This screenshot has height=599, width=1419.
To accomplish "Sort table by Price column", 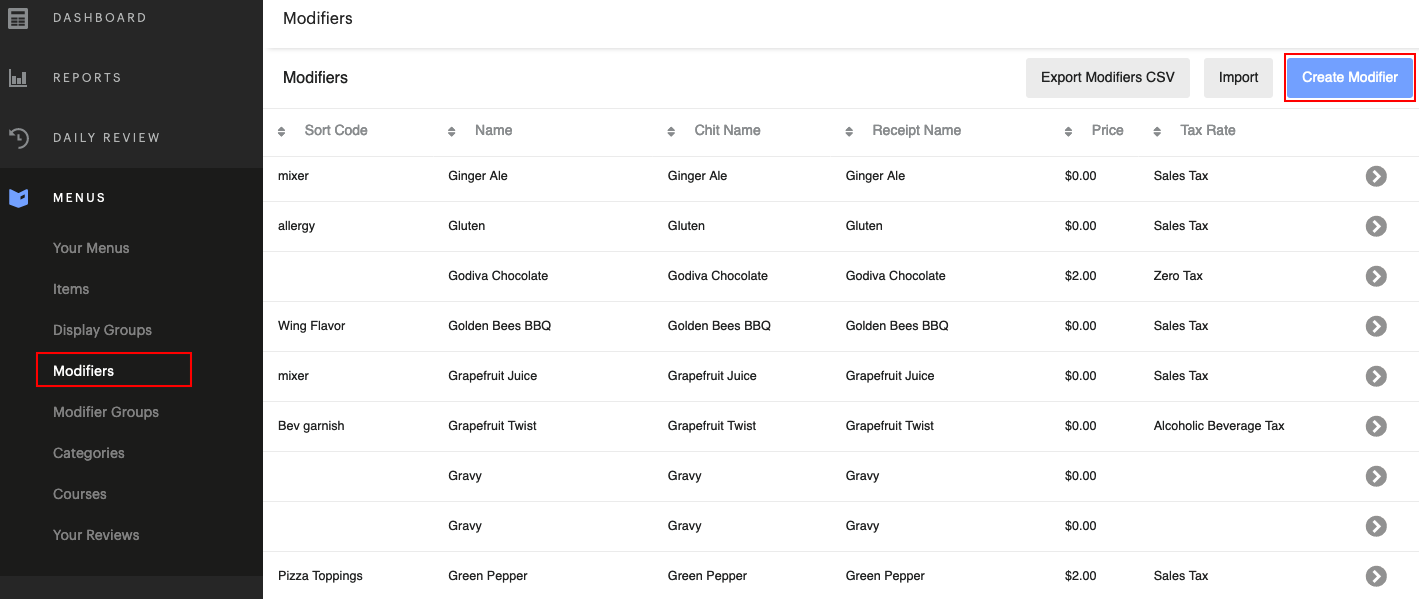I will pyautogui.click(x=1106, y=130).
